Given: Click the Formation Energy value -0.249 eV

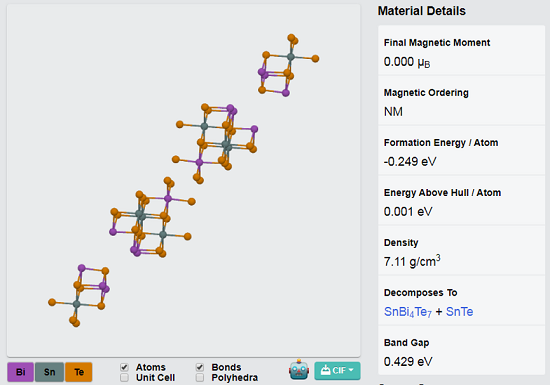Looking at the screenshot, I should pyautogui.click(x=410, y=162).
